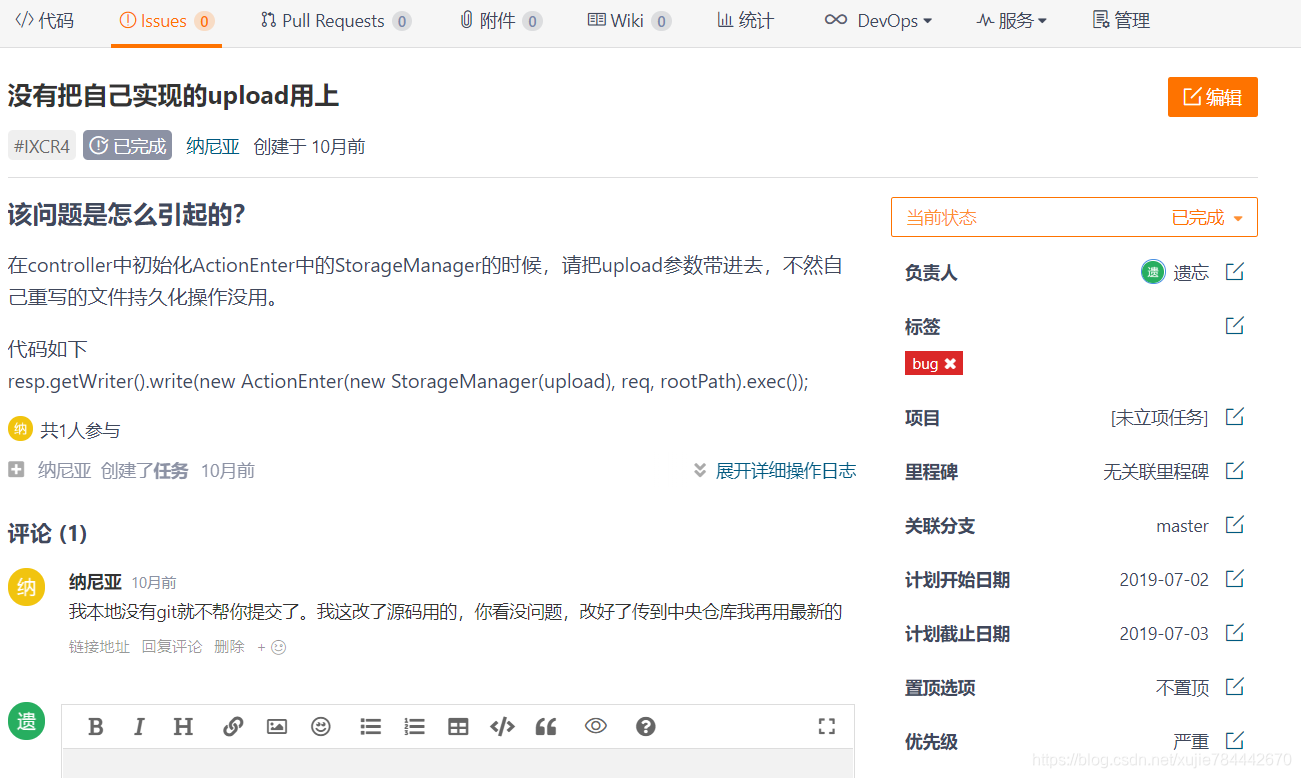
Task: Edit the 标签 labels field
Action: pos(1235,326)
